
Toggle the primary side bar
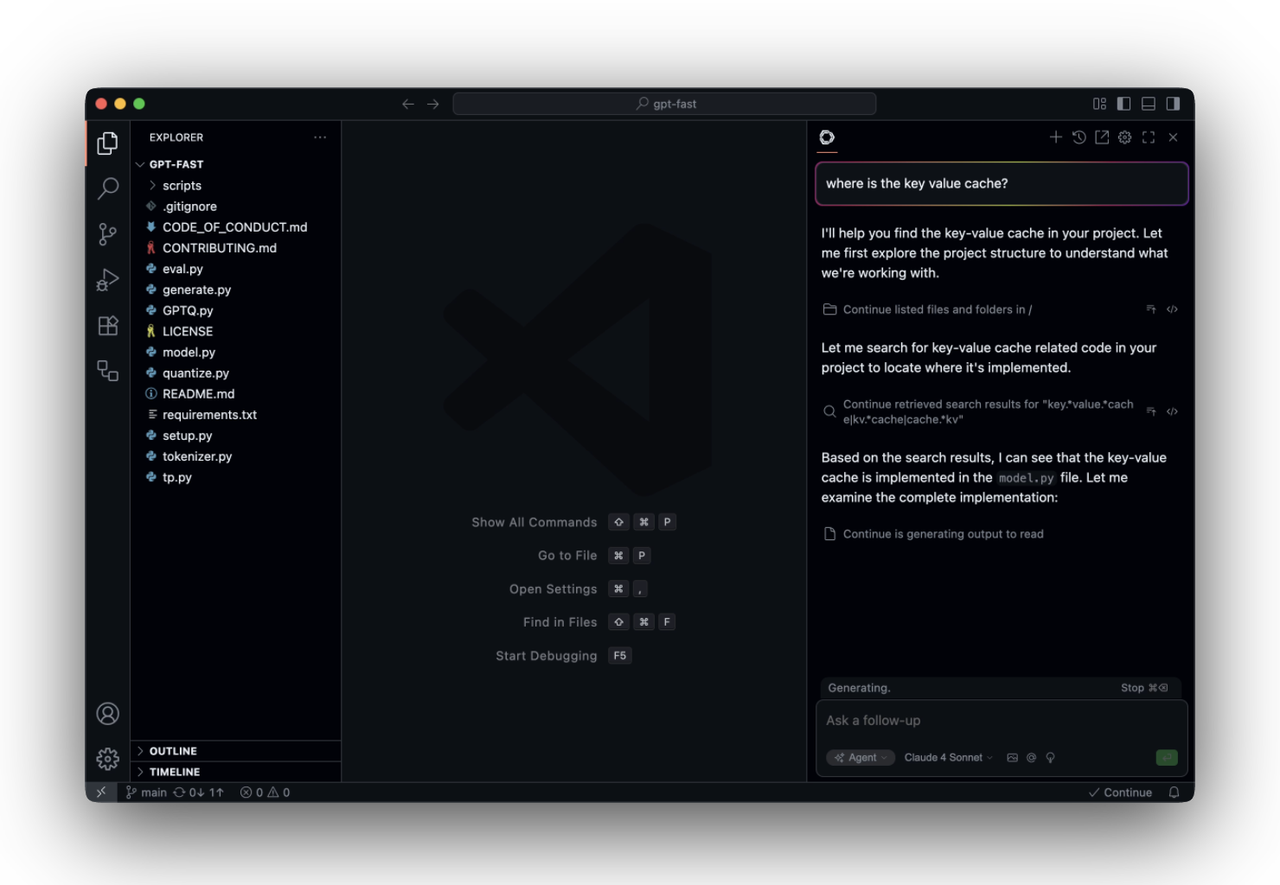coord(1124,104)
